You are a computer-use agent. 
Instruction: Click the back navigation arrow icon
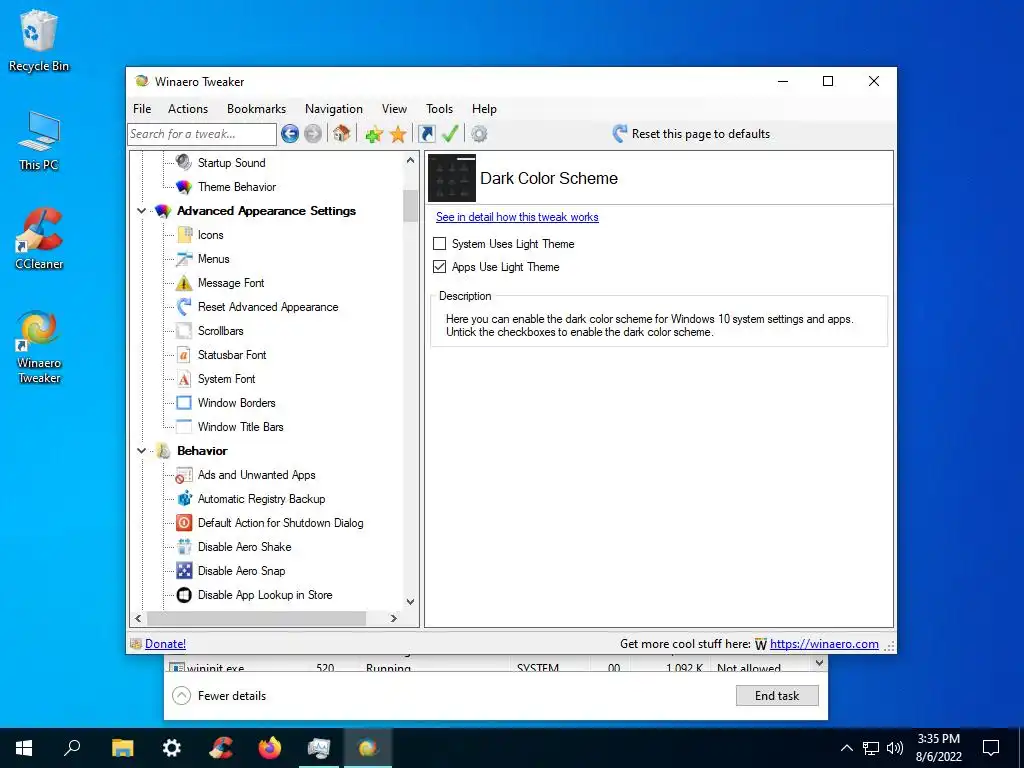(290, 134)
